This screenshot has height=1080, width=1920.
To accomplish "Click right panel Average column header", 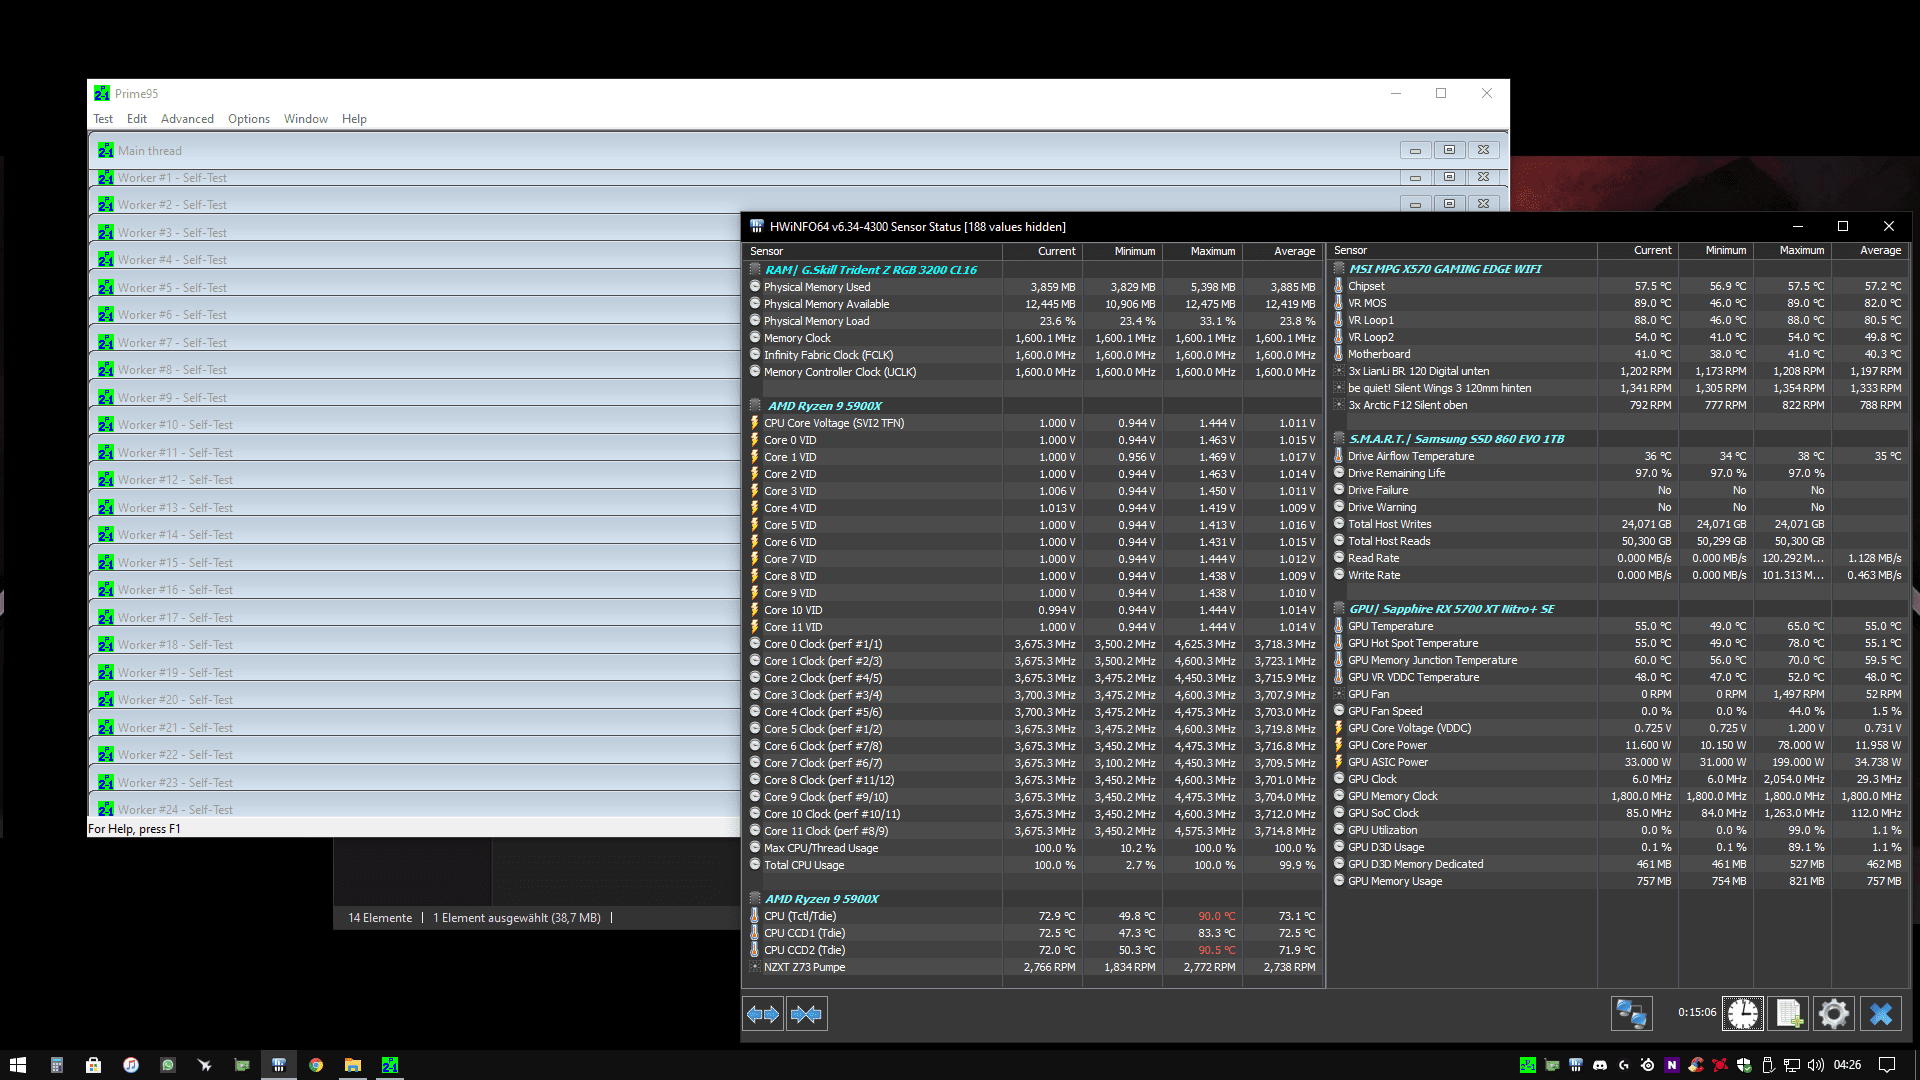I will point(1870,251).
